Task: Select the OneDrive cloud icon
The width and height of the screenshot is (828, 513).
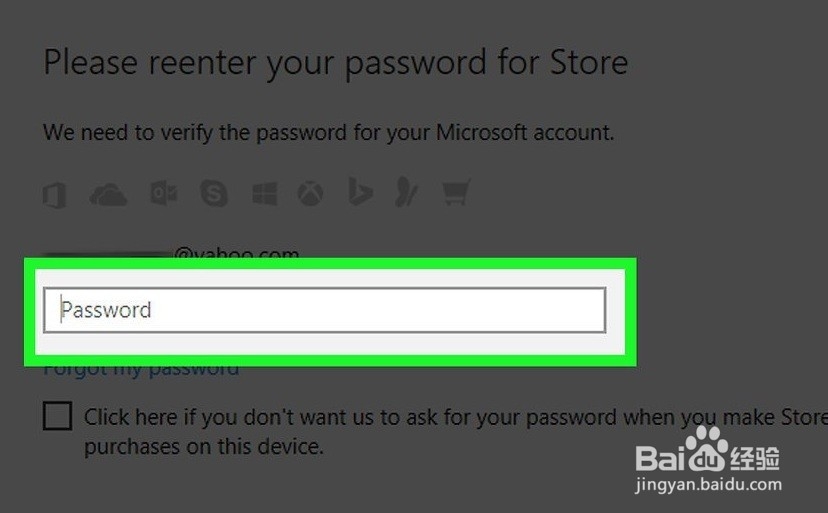Action: click(x=108, y=195)
